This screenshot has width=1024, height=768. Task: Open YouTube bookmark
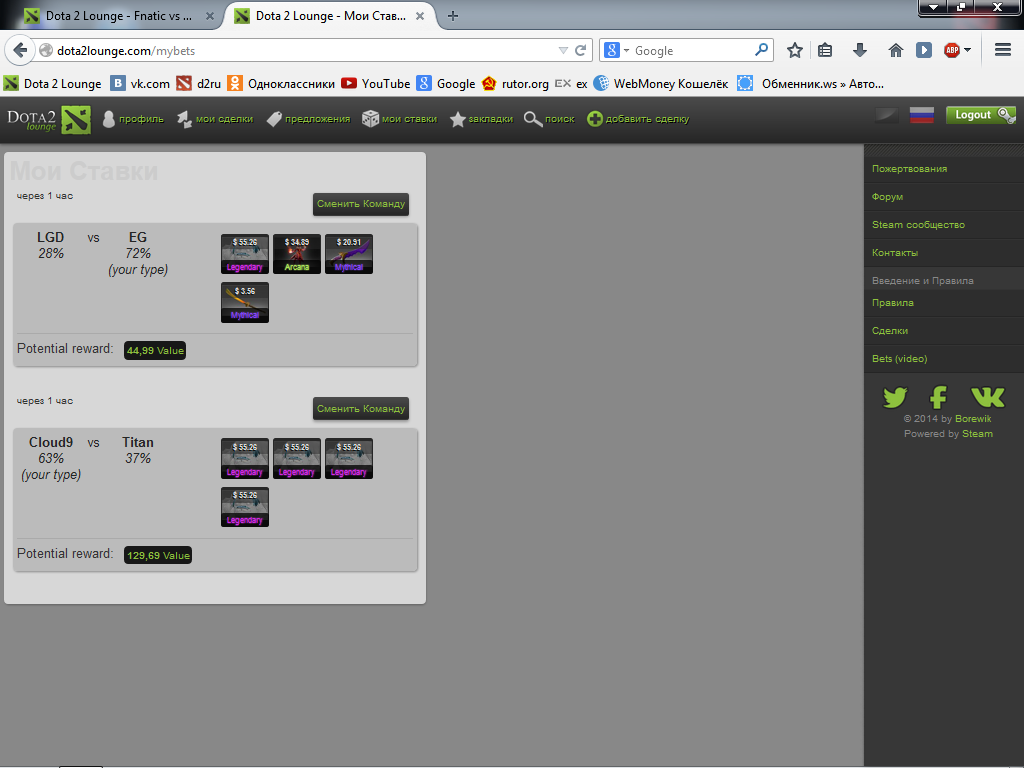point(376,84)
